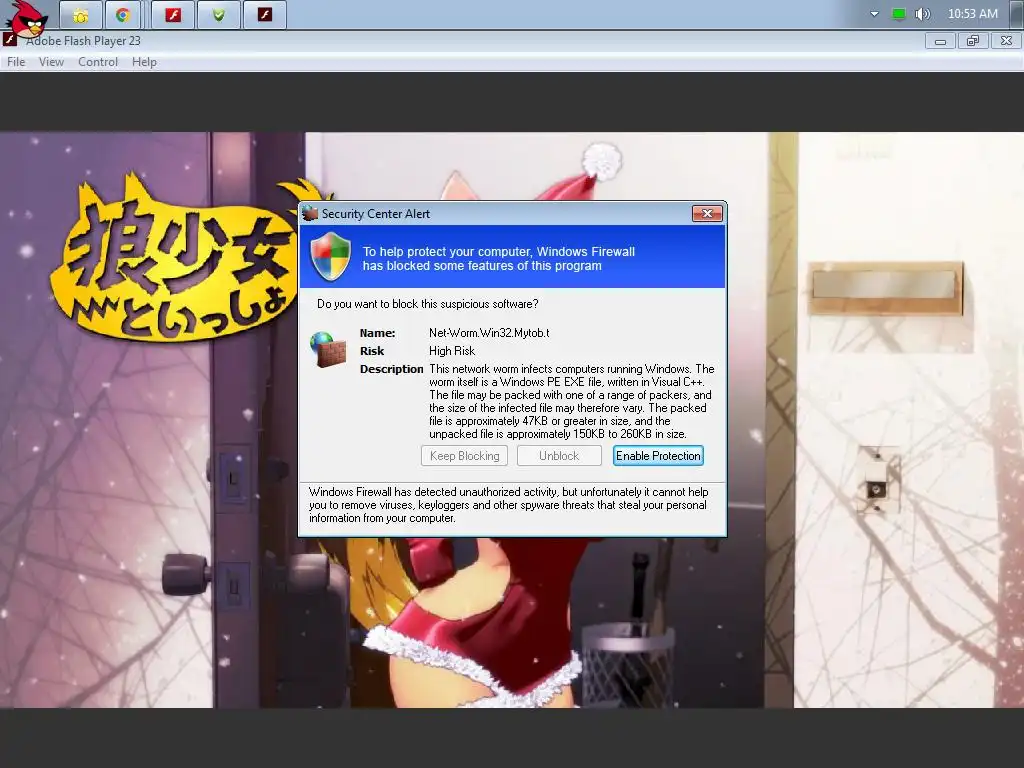Screen dimensions: 1024x768
Task: Click the Enable Protection button
Action: pyautogui.click(x=658, y=456)
